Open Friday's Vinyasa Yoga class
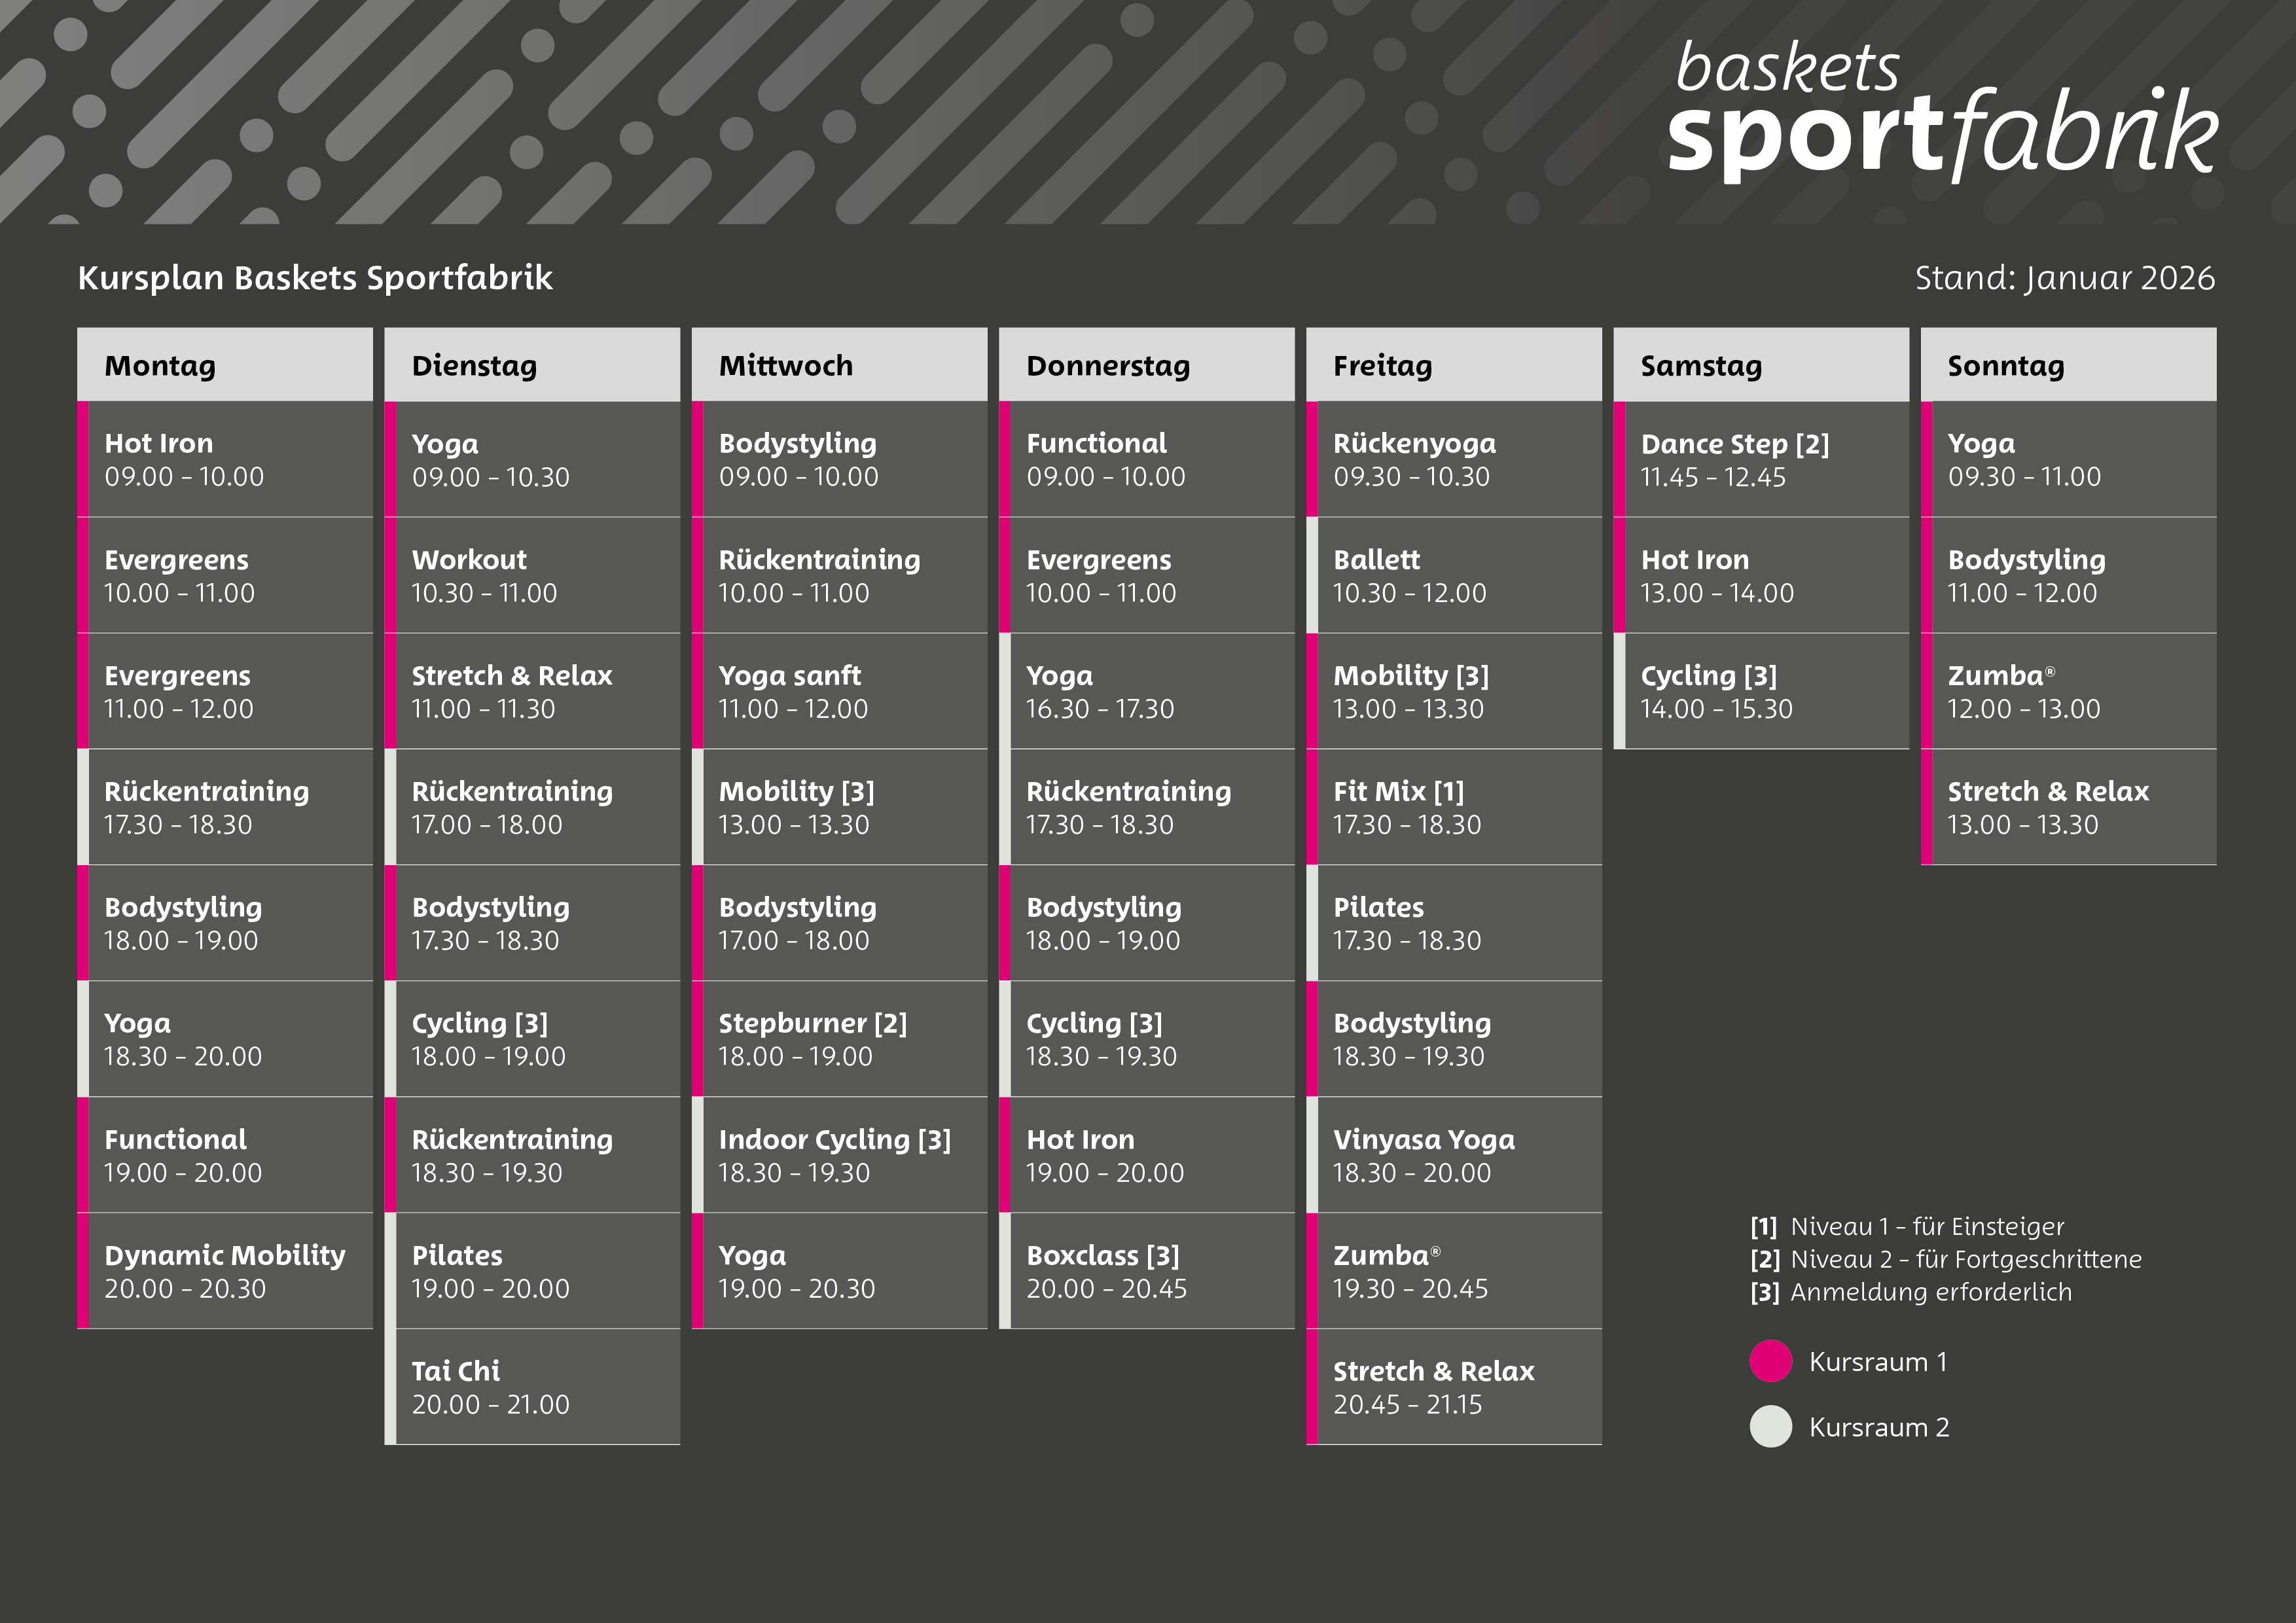The width and height of the screenshot is (2296, 1623). [x=1454, y=1155]
